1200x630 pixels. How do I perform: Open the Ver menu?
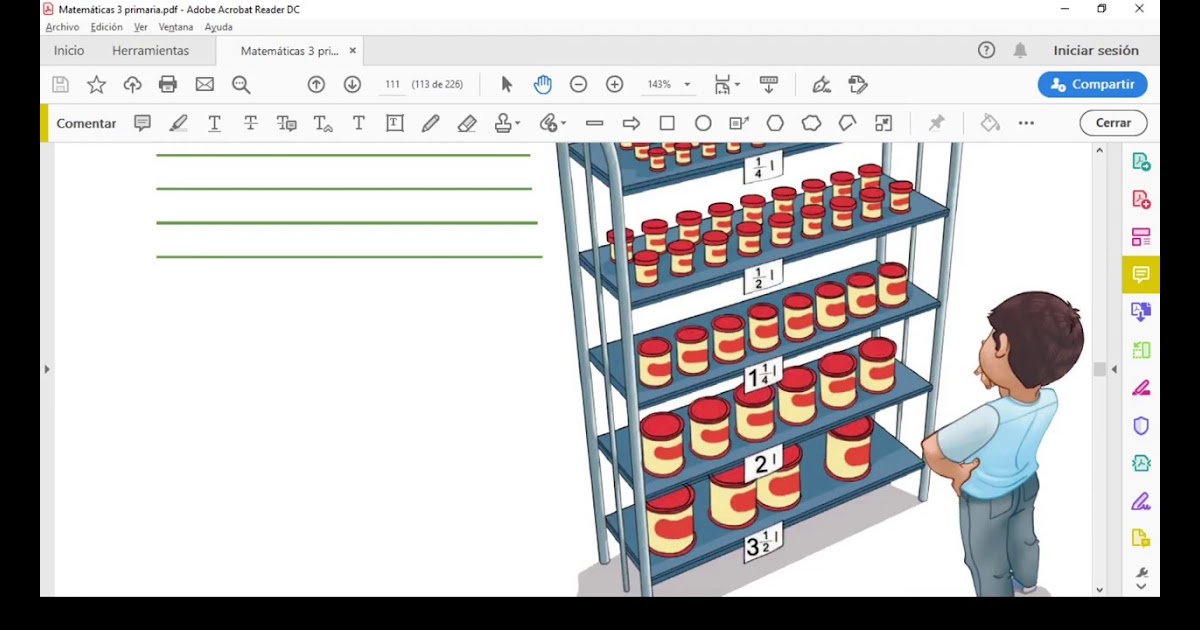140,27
